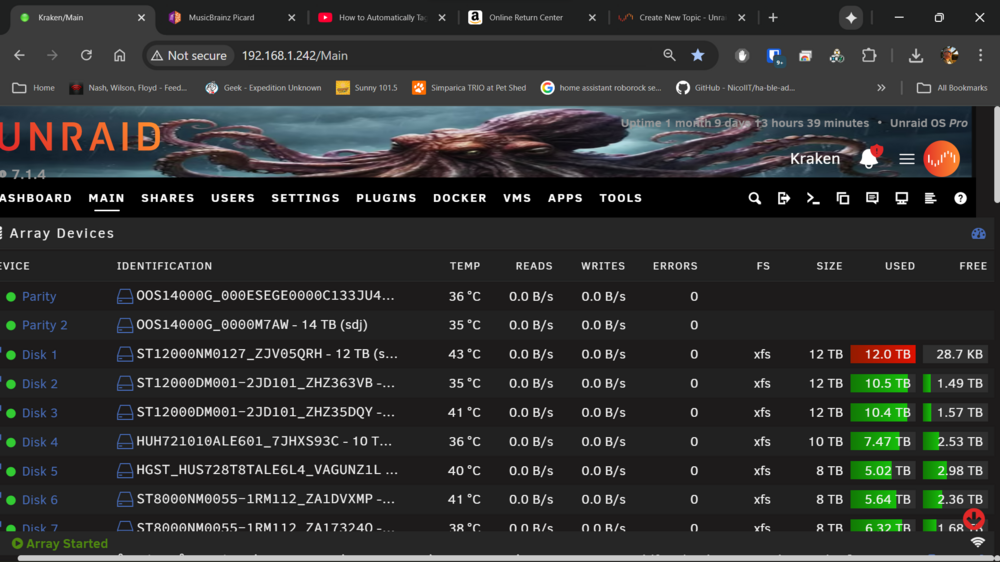Toggle the help question mark icon
This screenshot has height=562, width=1000.
tap(960, 198)
